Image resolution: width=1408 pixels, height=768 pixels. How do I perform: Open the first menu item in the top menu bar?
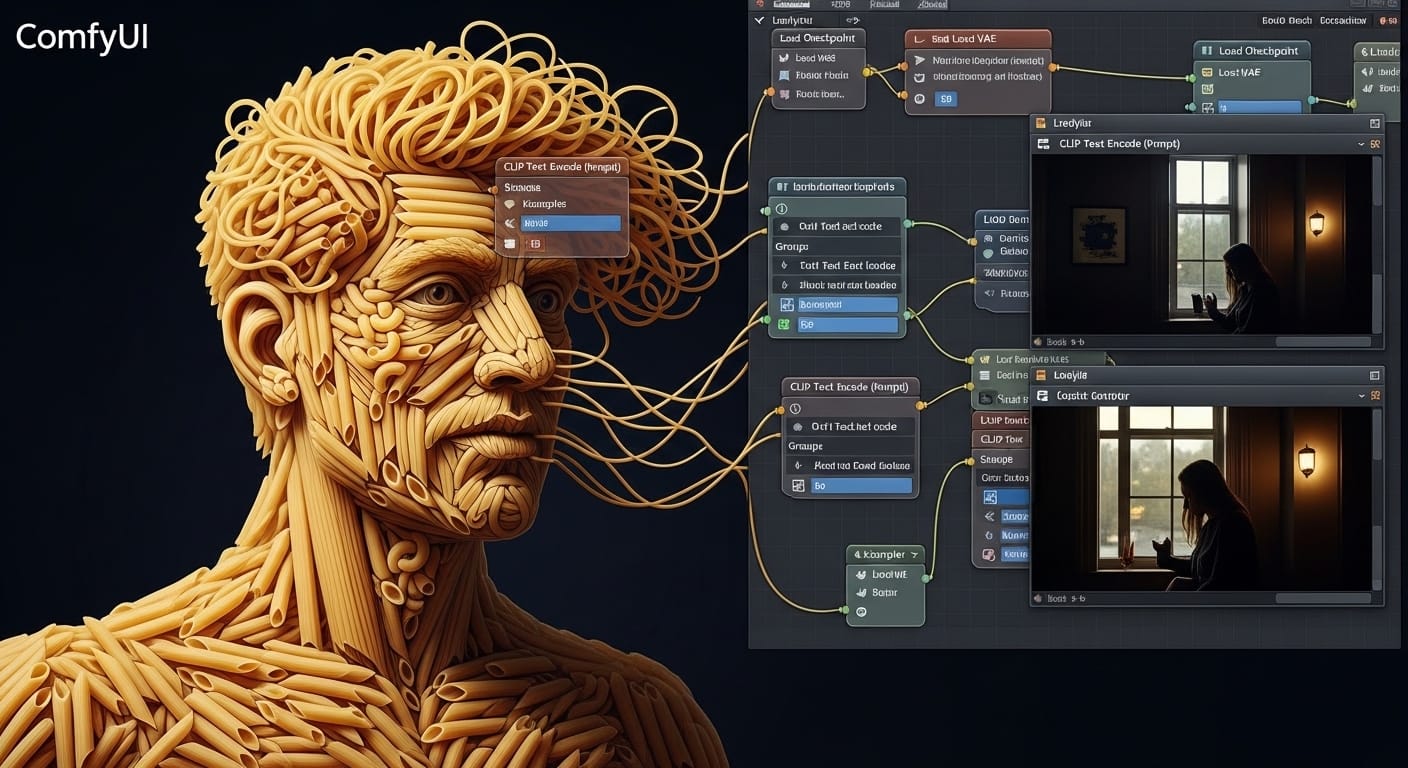tap(791, 5)
